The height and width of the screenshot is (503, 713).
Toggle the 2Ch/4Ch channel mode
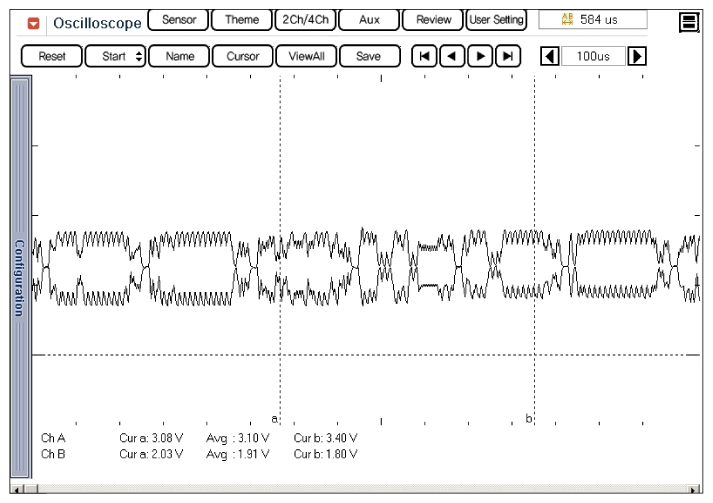305,20
